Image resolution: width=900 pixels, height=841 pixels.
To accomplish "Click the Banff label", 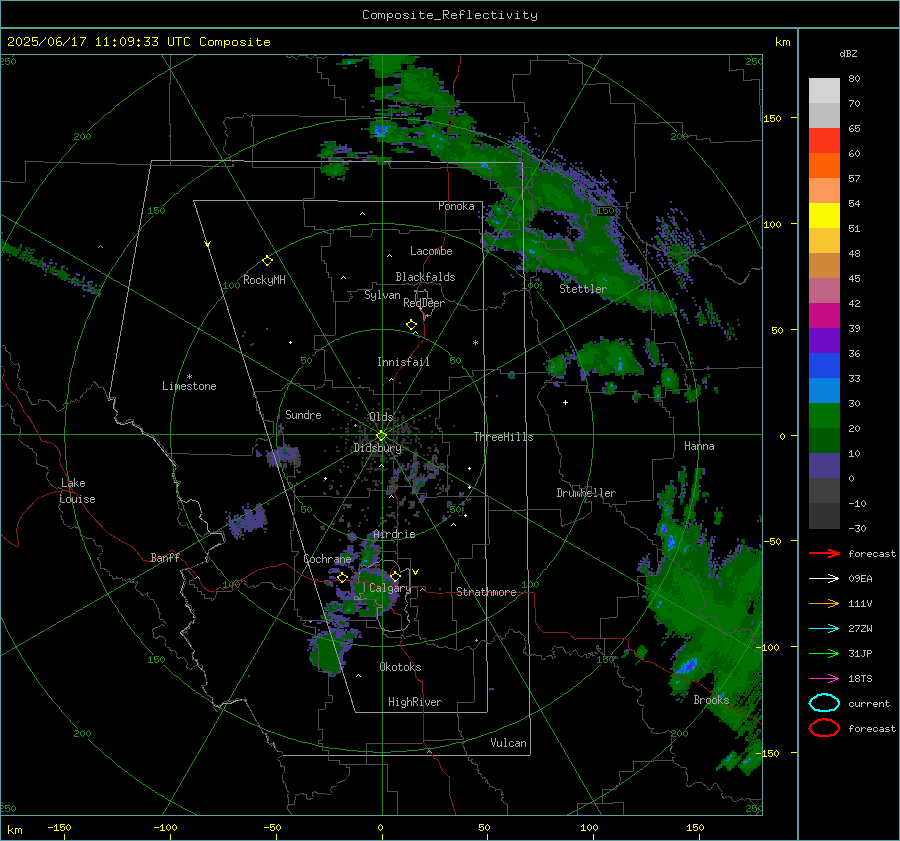I will (x=165, y=557).
